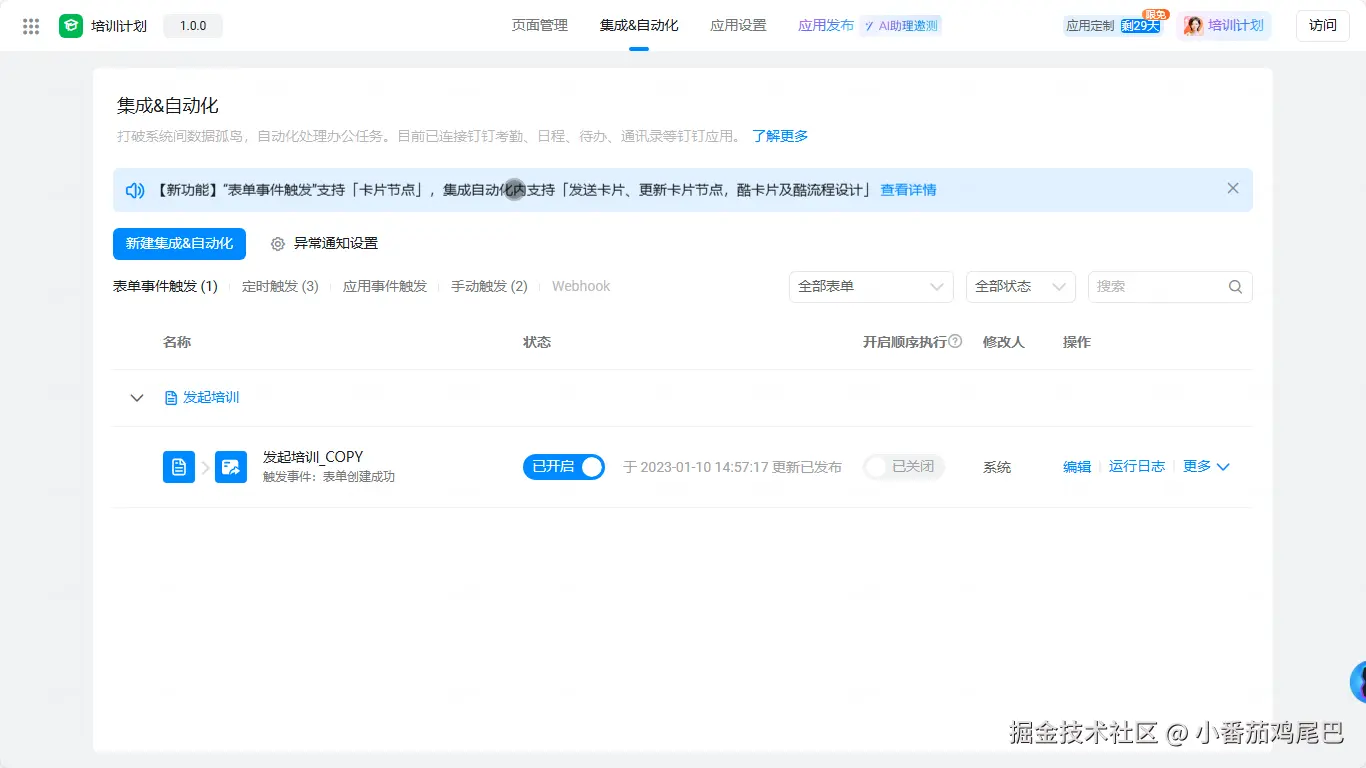Click 新建集成&自动化 button
The image size is (1366, 768).
point(179,244)
